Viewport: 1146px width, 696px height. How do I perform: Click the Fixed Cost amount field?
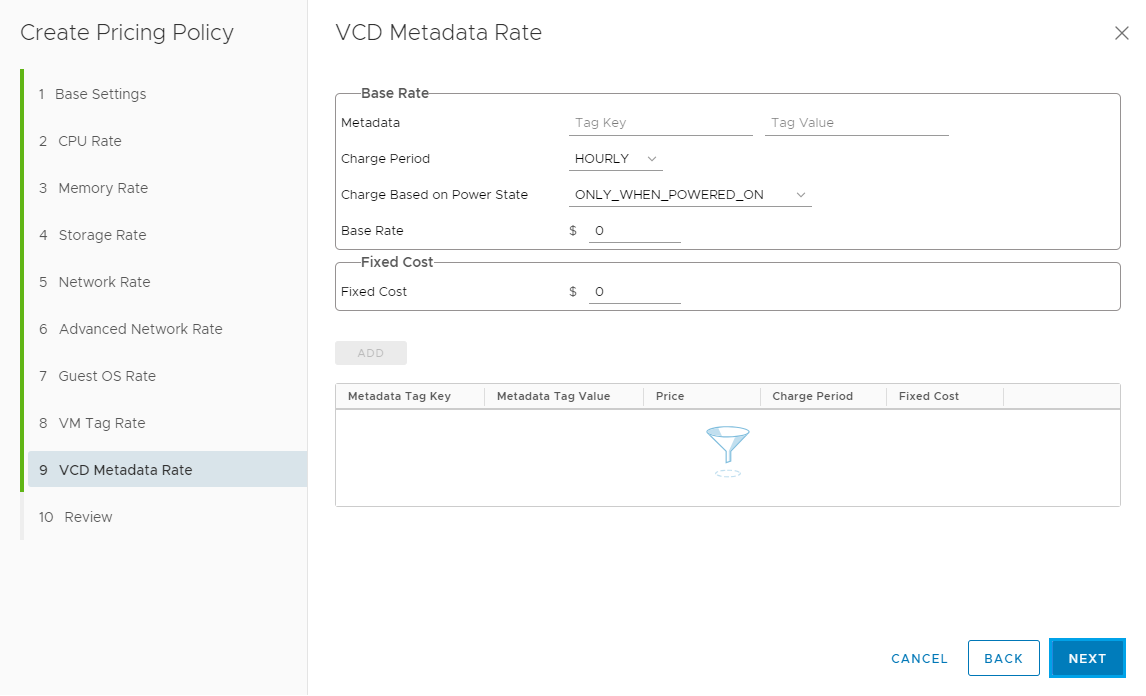pyautogui.click(x=634, y=292)
